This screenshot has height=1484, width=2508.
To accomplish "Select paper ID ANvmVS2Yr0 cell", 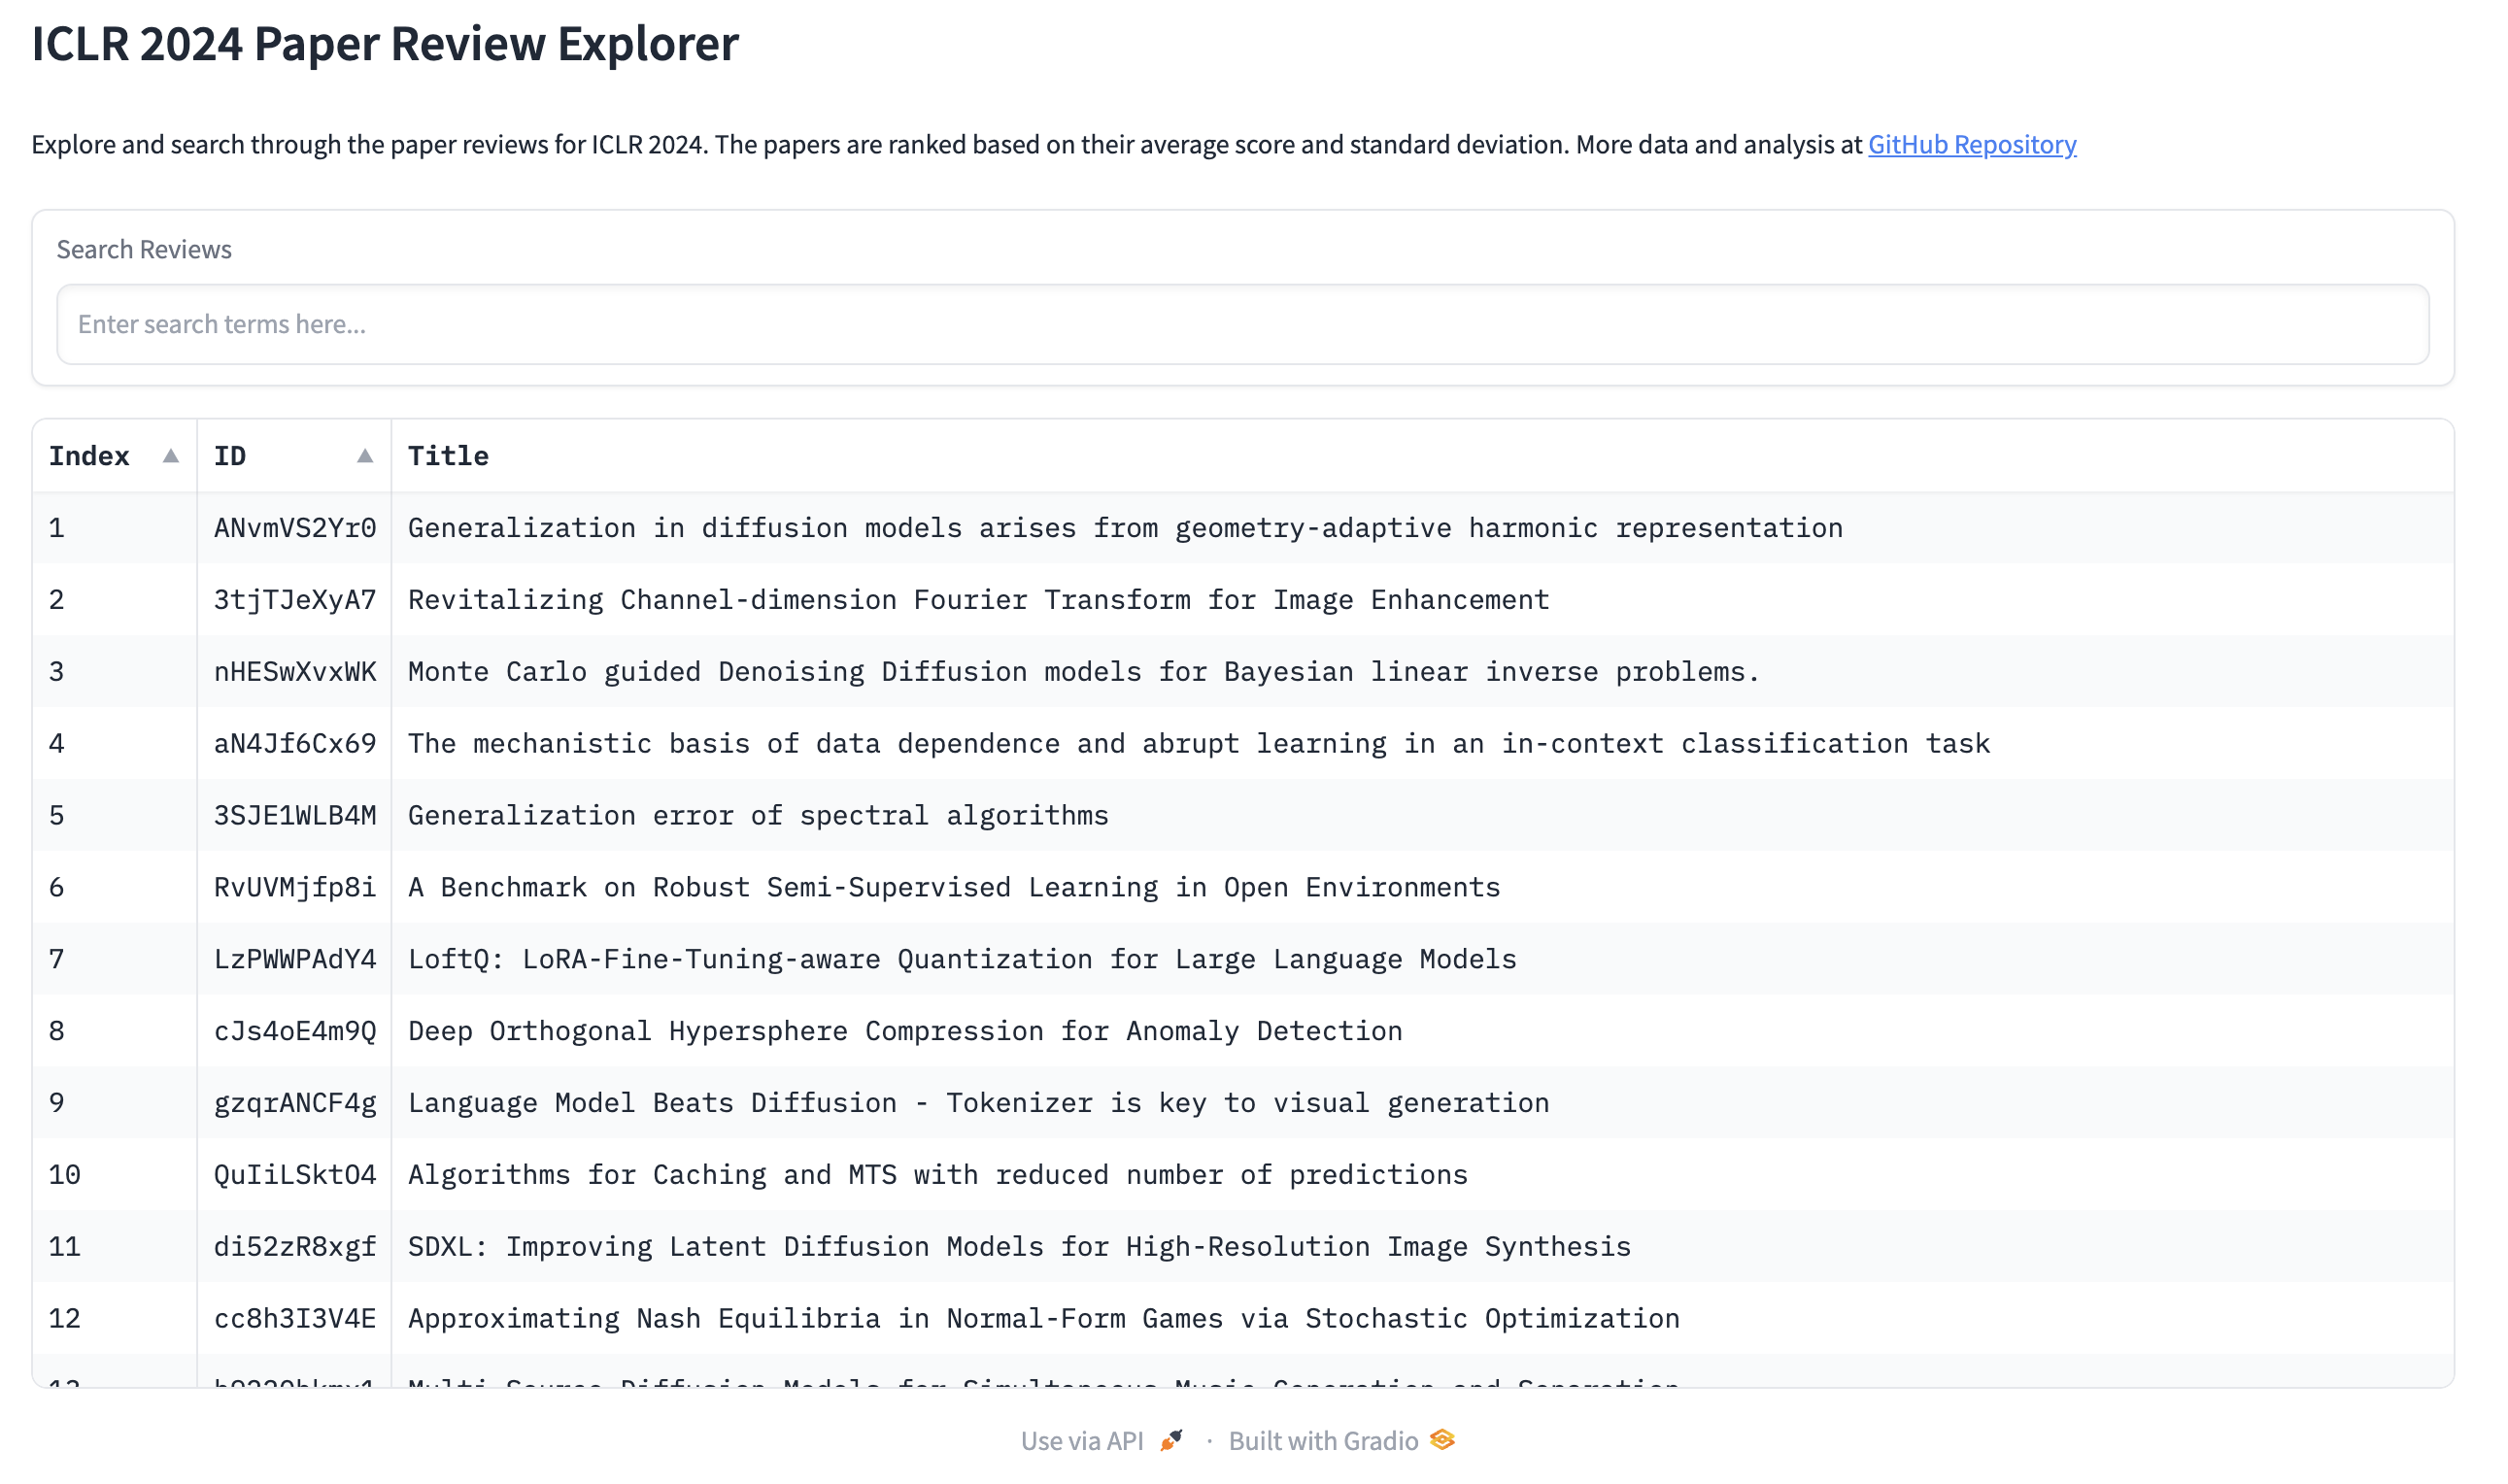I will (295, 528).
